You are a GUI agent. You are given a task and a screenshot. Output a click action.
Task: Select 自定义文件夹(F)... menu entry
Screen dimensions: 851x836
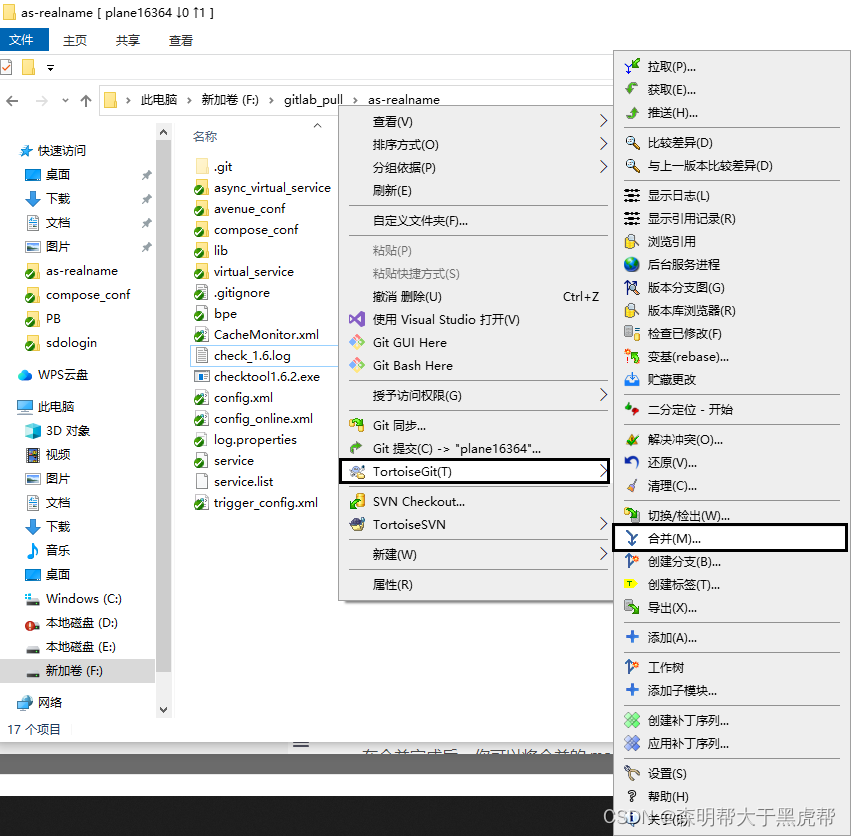pyautogui.click(x=420, y=221)
